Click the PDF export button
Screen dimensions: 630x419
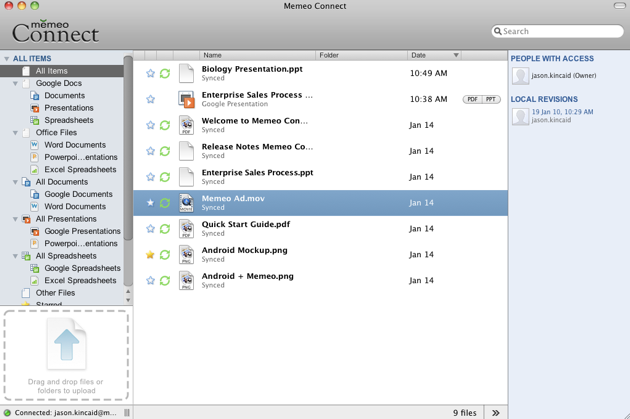pyautogui.click(x=472, y=100)
